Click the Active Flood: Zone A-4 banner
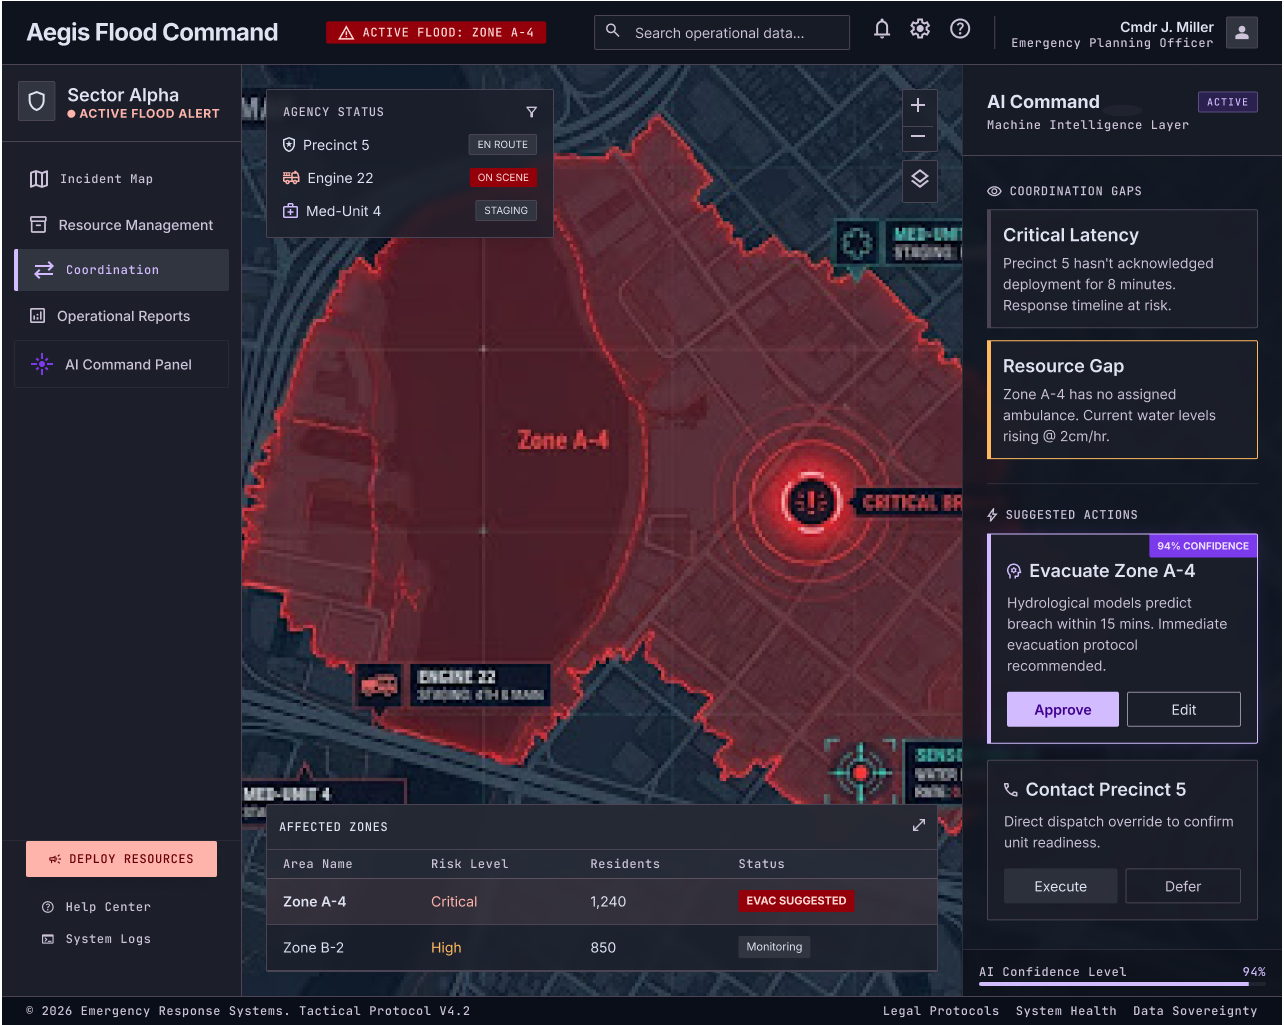This screenshot has width=1284, height=1025. click(436, 33)
